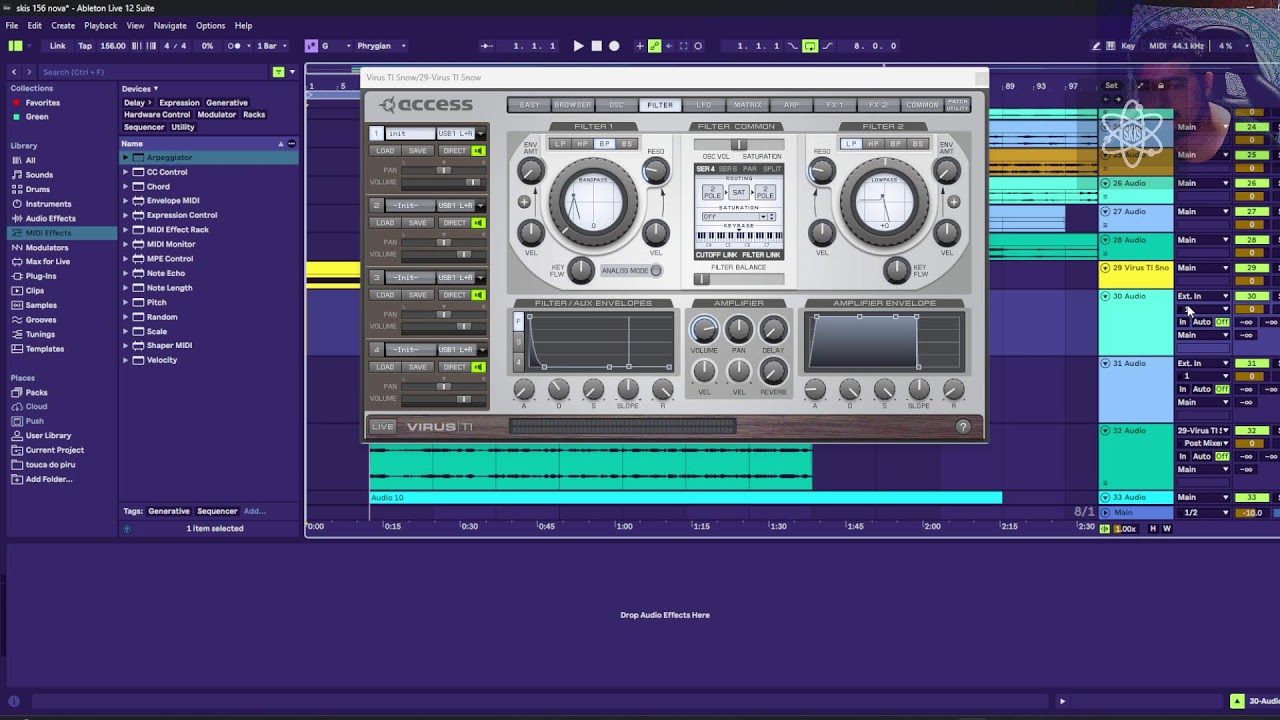The height and width of the screenshot is (720, 1280).
Task: Enable Cutoff Link in Filter Common
Action: 716,255
